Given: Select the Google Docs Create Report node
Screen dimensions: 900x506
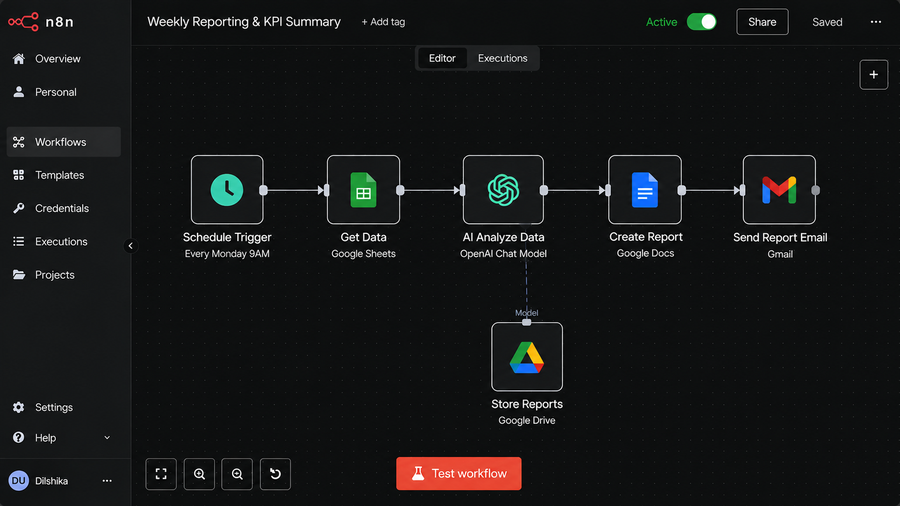Looking at the screenshot, I should coord(645,189).
